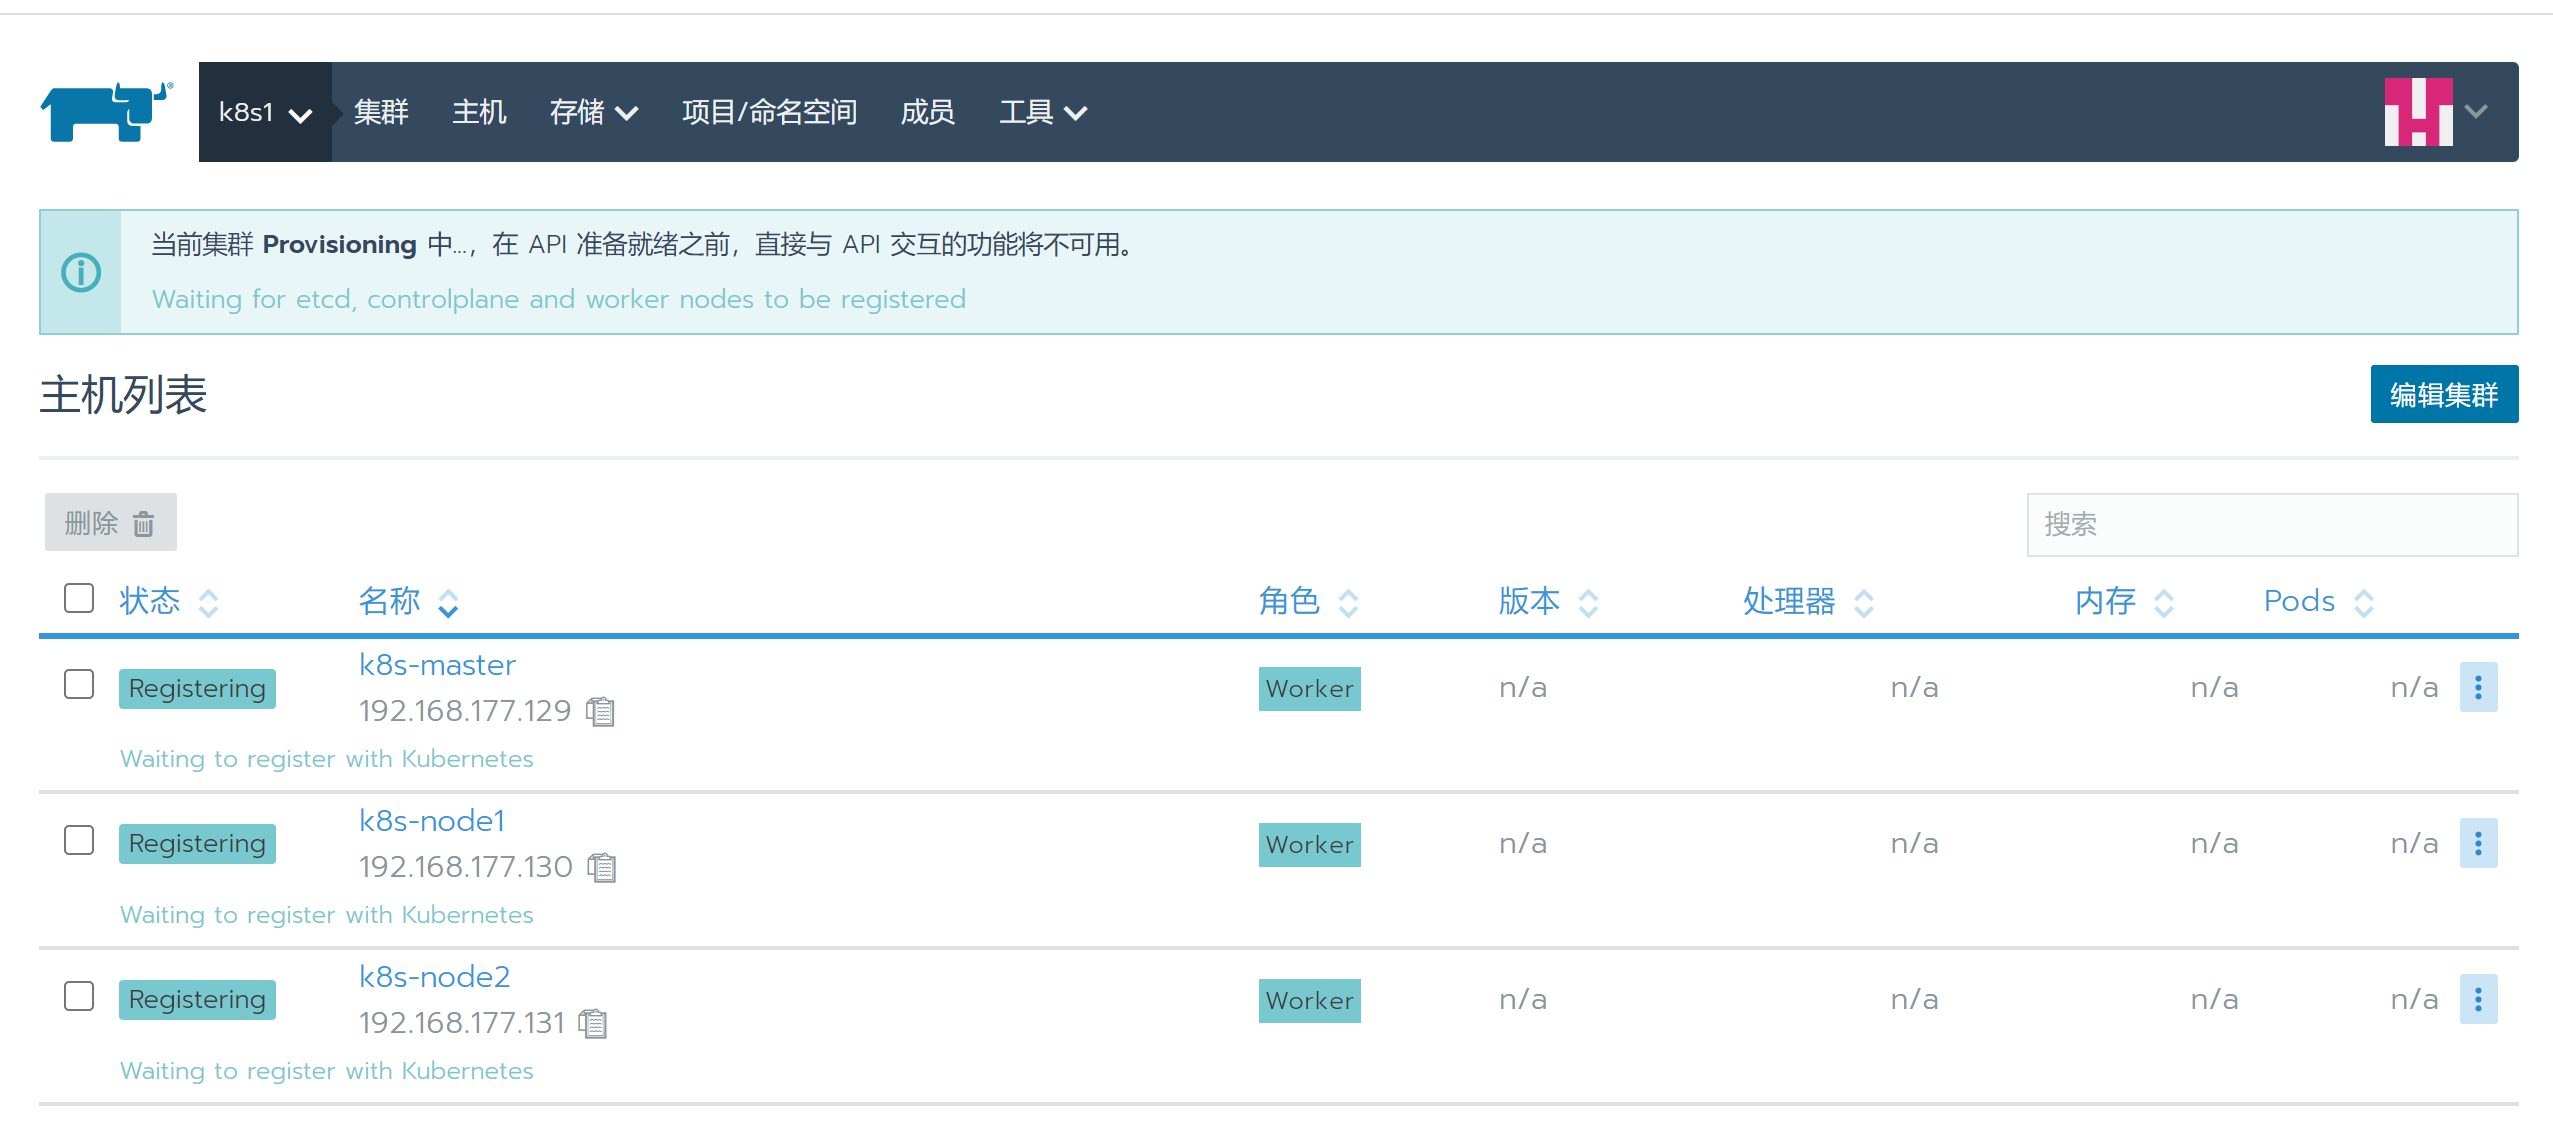Viewport: 2553px width, 1143px height.
Task: Click the pink user avatar icon
Action: [2417, 112]
